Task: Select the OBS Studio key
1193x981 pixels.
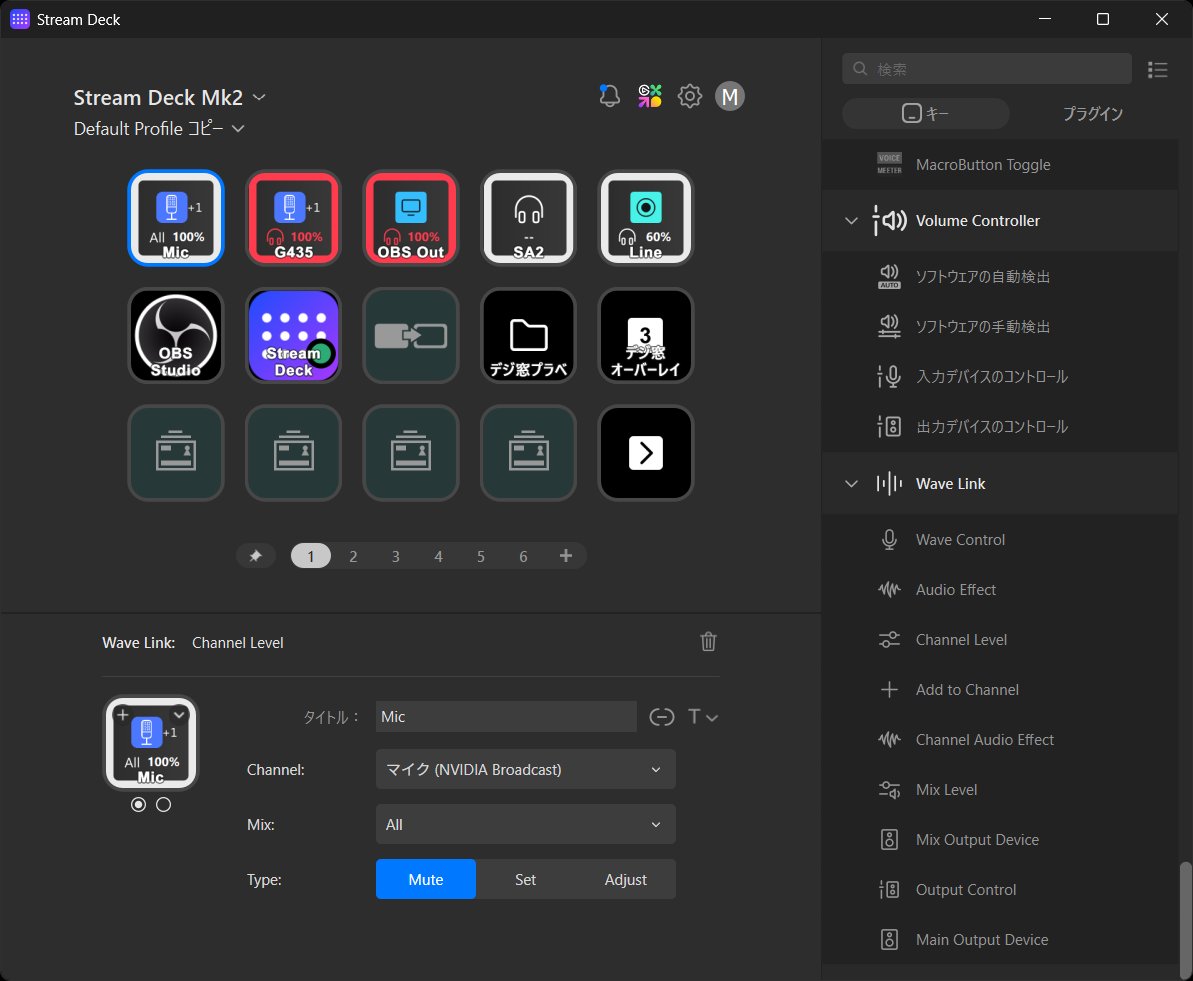Action: (x=176, y=335)
